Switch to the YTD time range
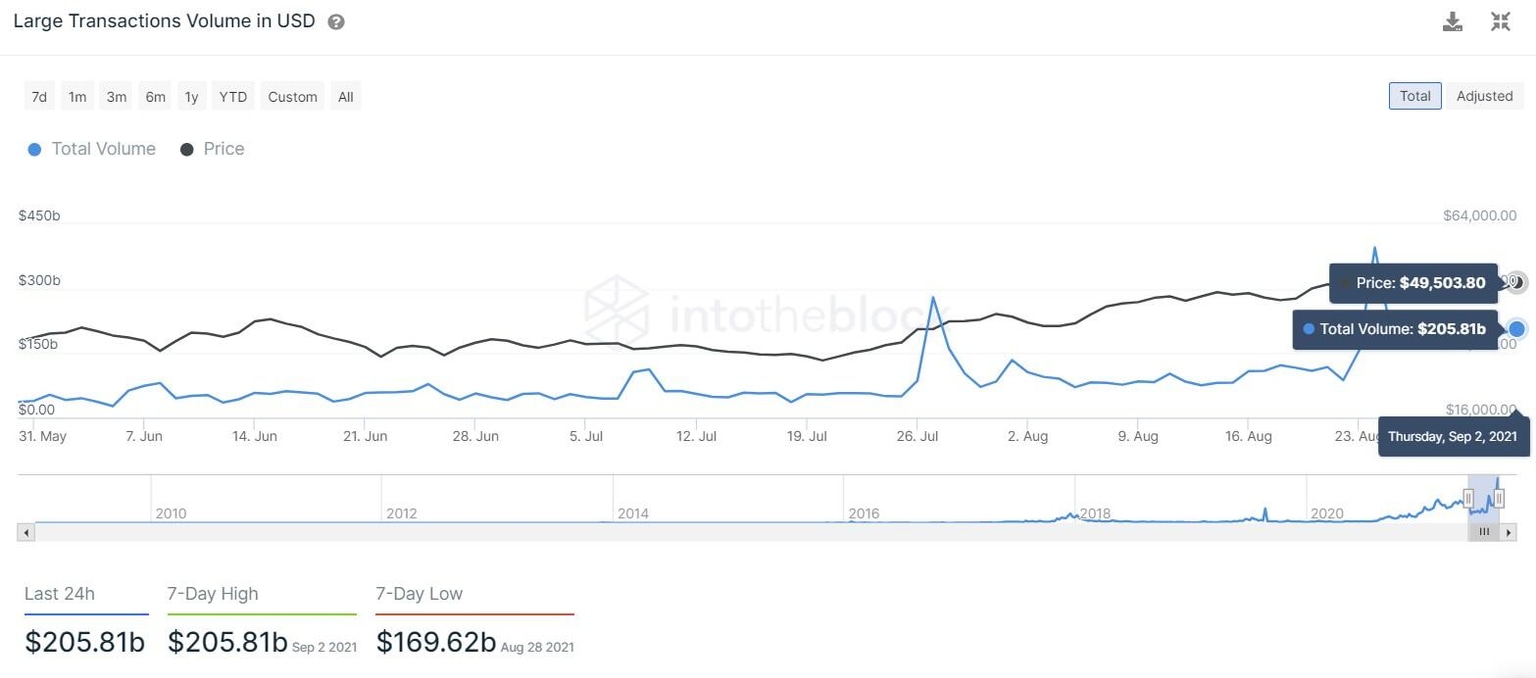 [232, 96]
